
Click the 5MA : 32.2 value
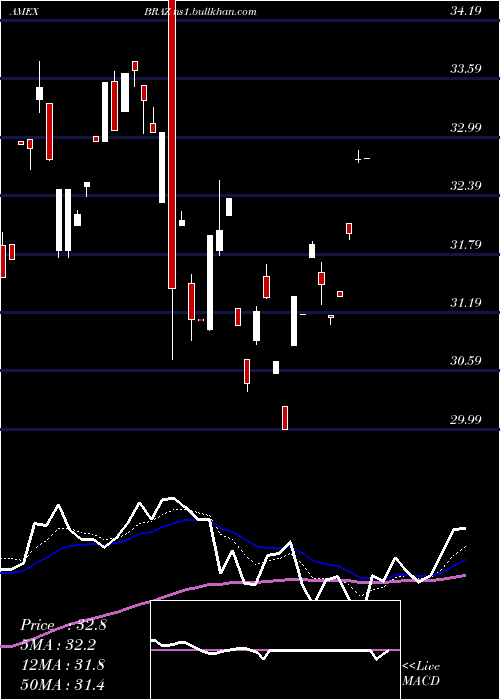click(58, 645)
